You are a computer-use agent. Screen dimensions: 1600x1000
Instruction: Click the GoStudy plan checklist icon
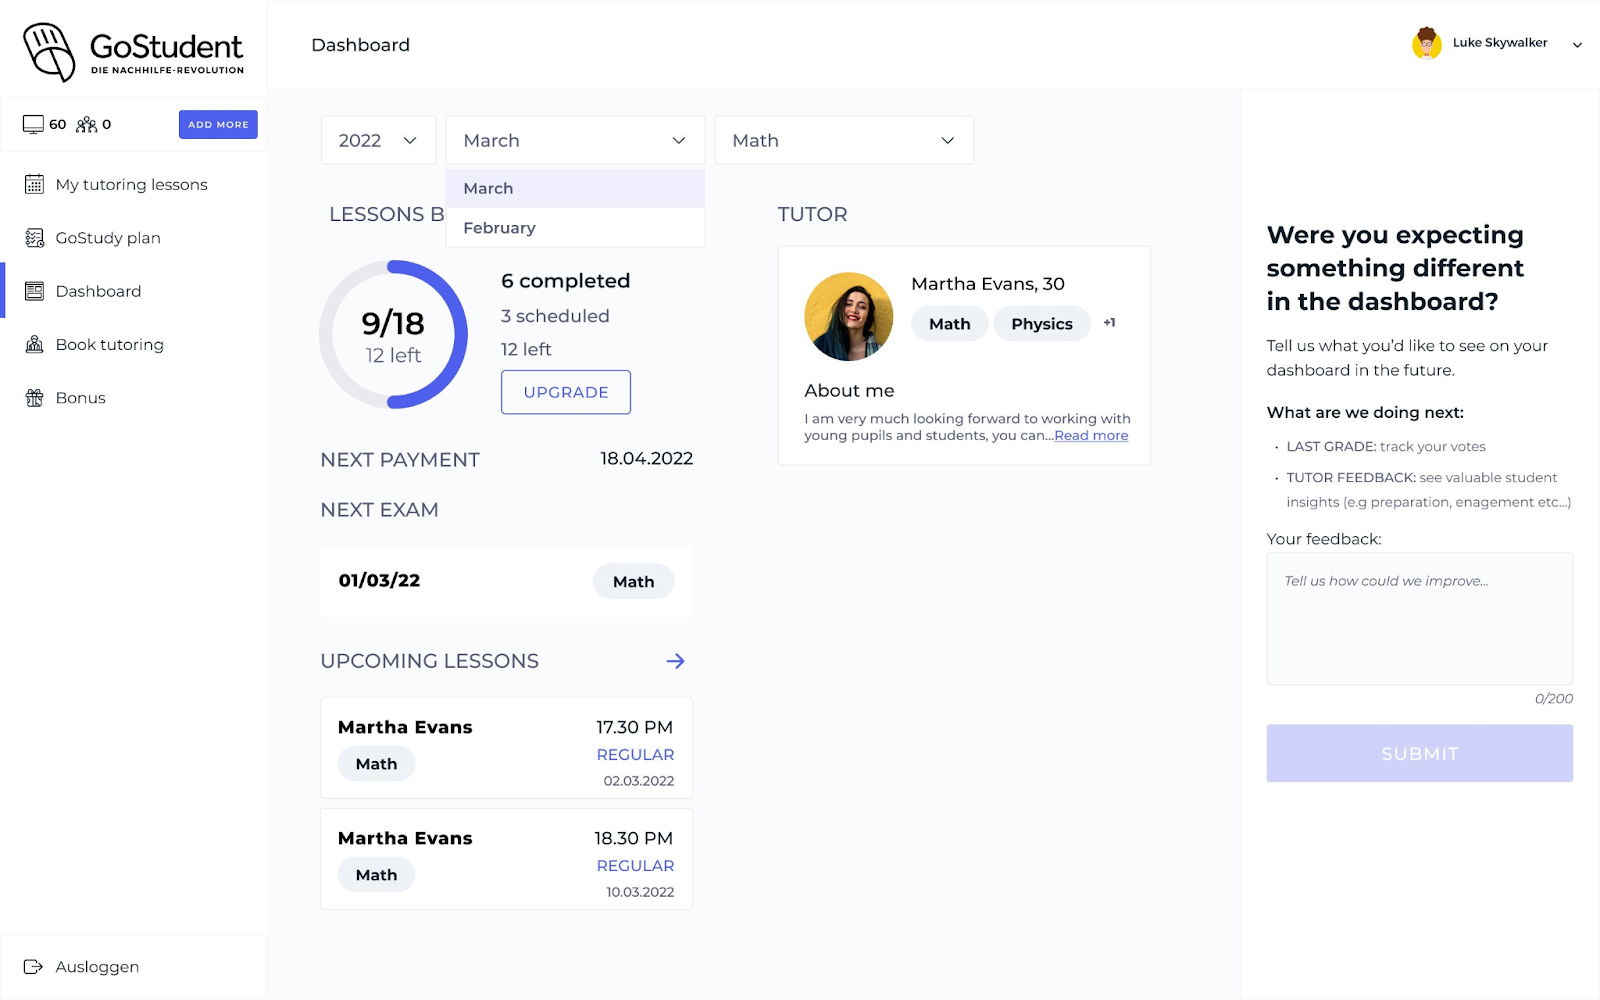click(34, 238)
